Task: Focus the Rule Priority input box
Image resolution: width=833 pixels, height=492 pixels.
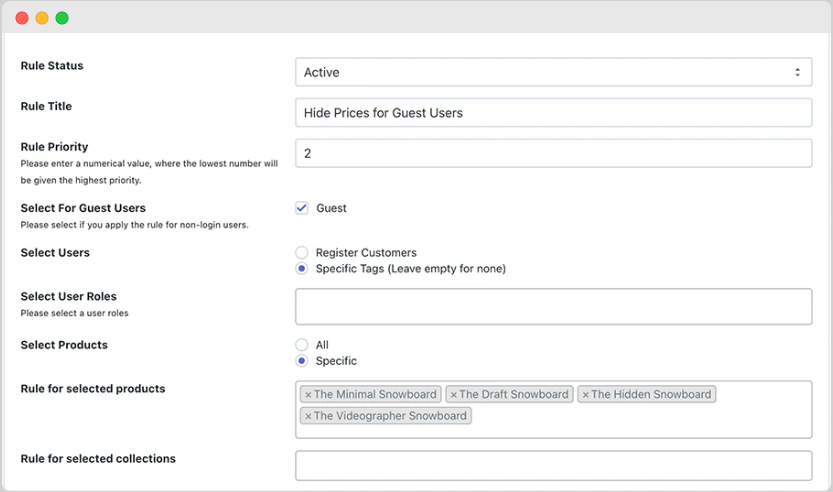Action: 553,153
